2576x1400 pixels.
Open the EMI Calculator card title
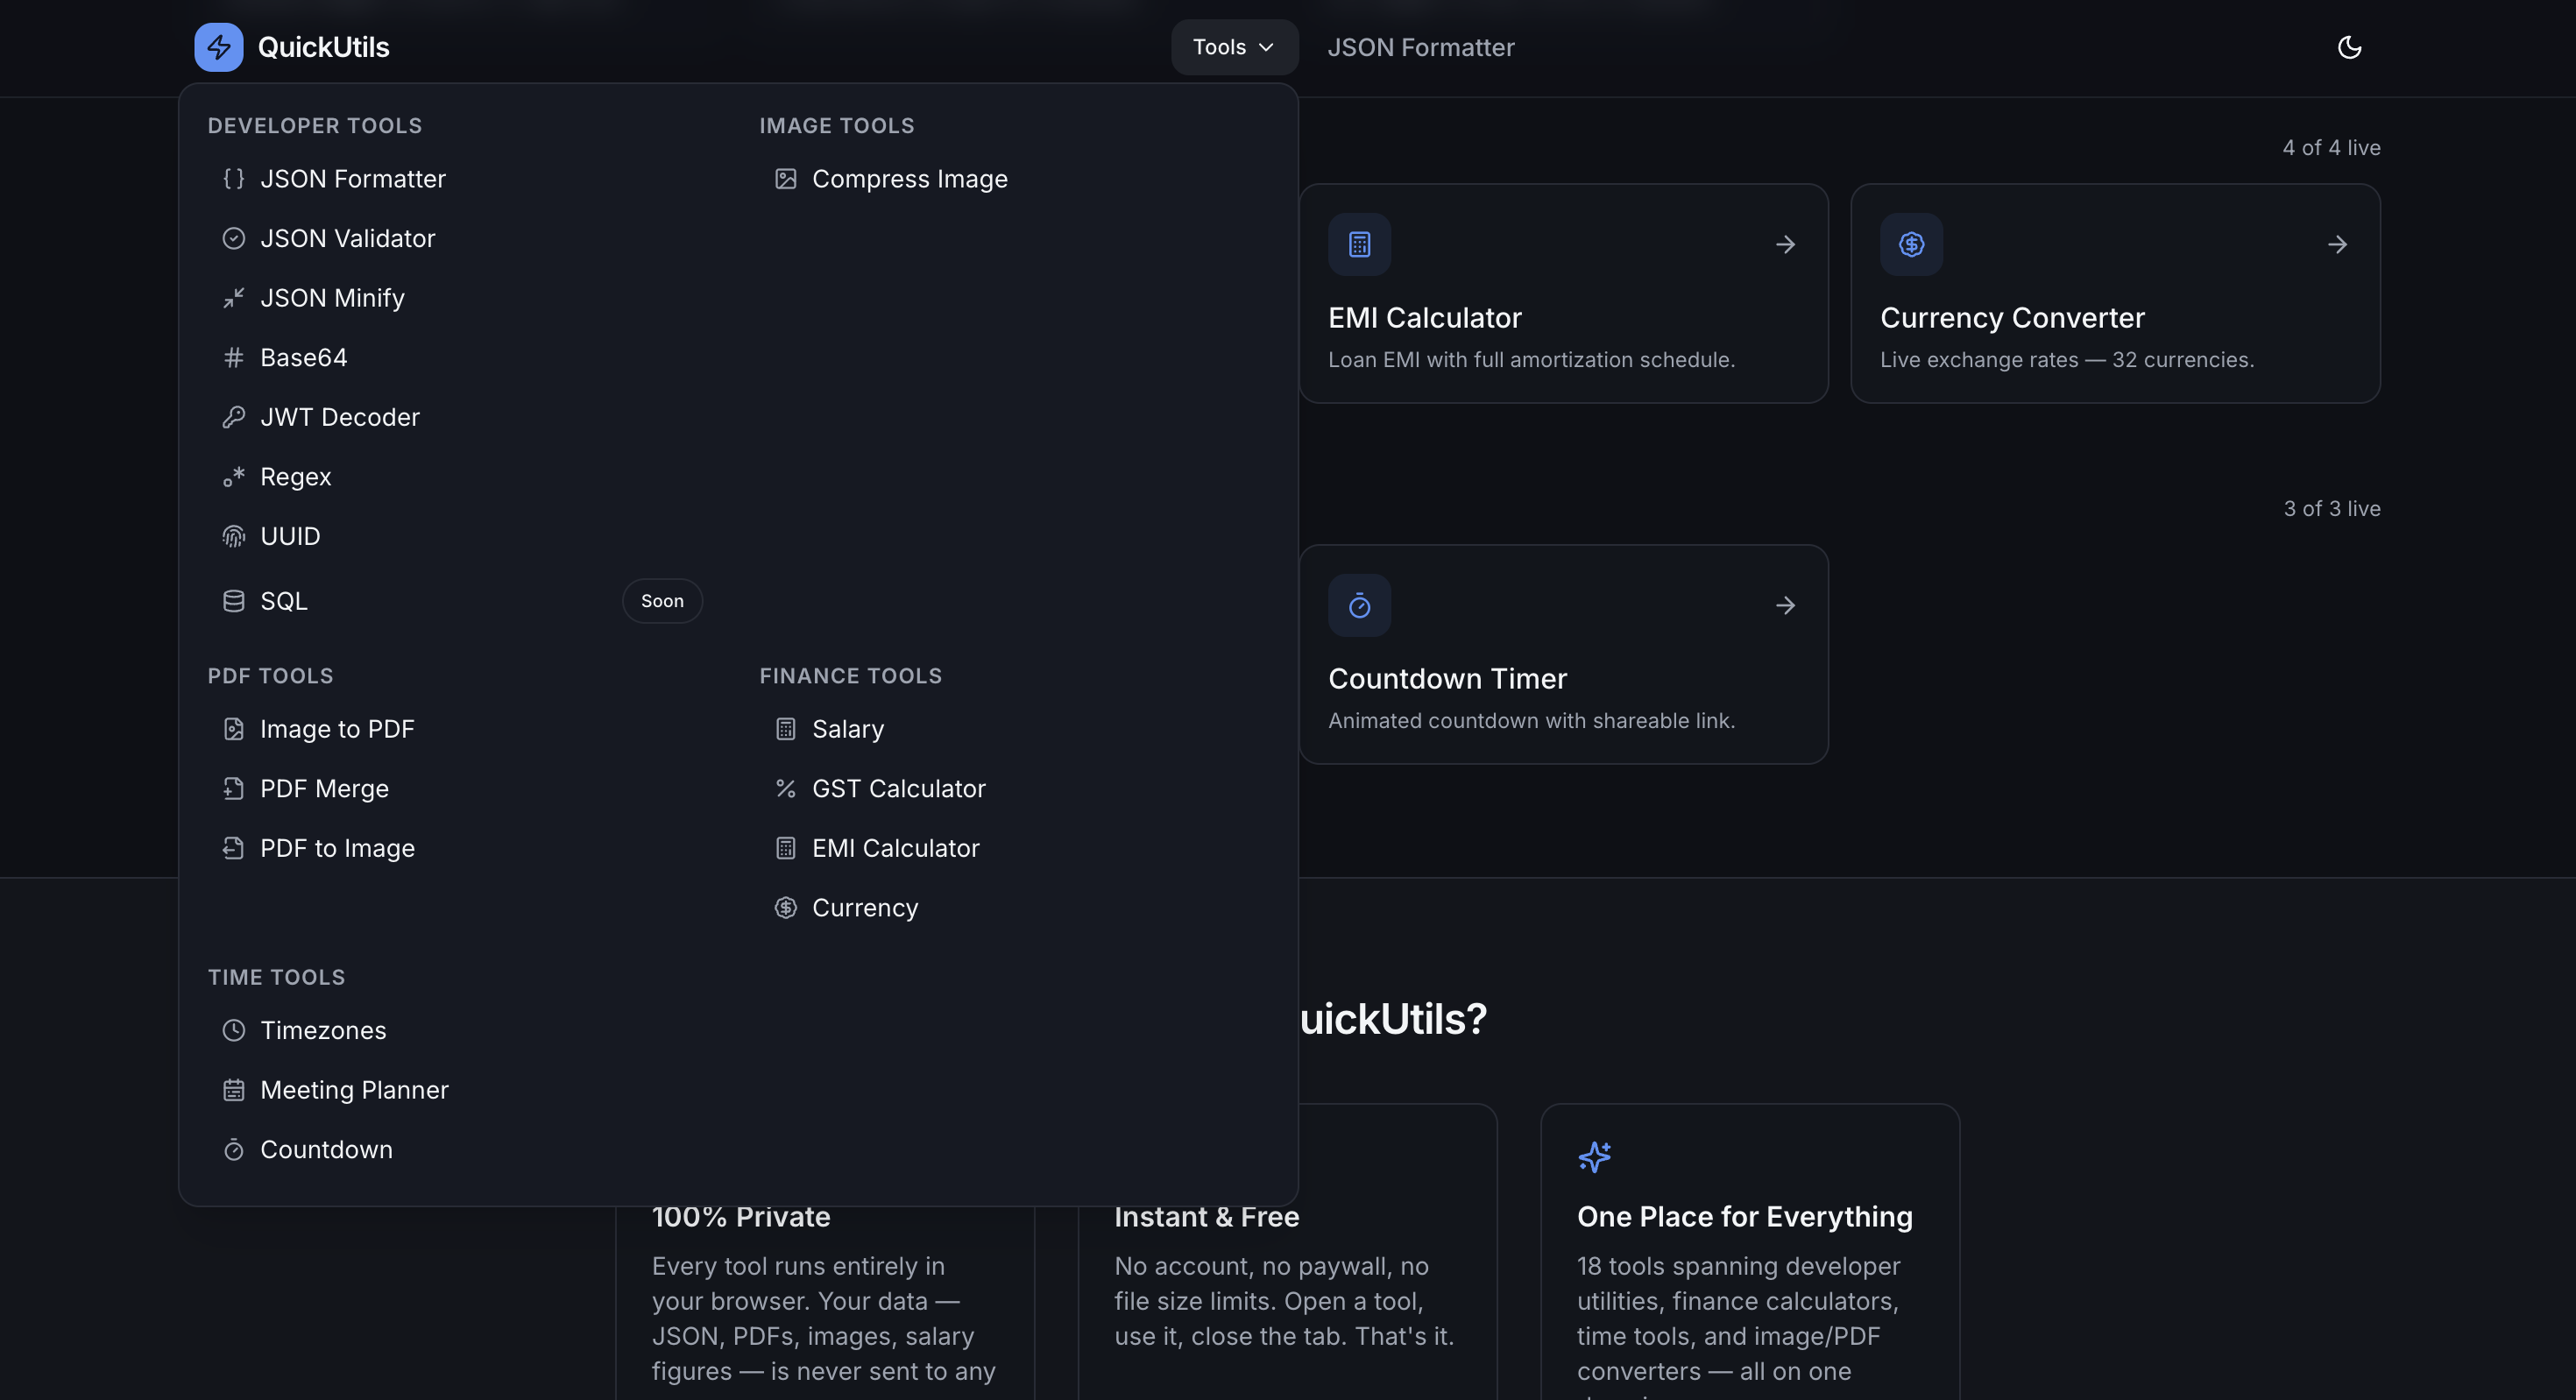tap(1424, 318)
